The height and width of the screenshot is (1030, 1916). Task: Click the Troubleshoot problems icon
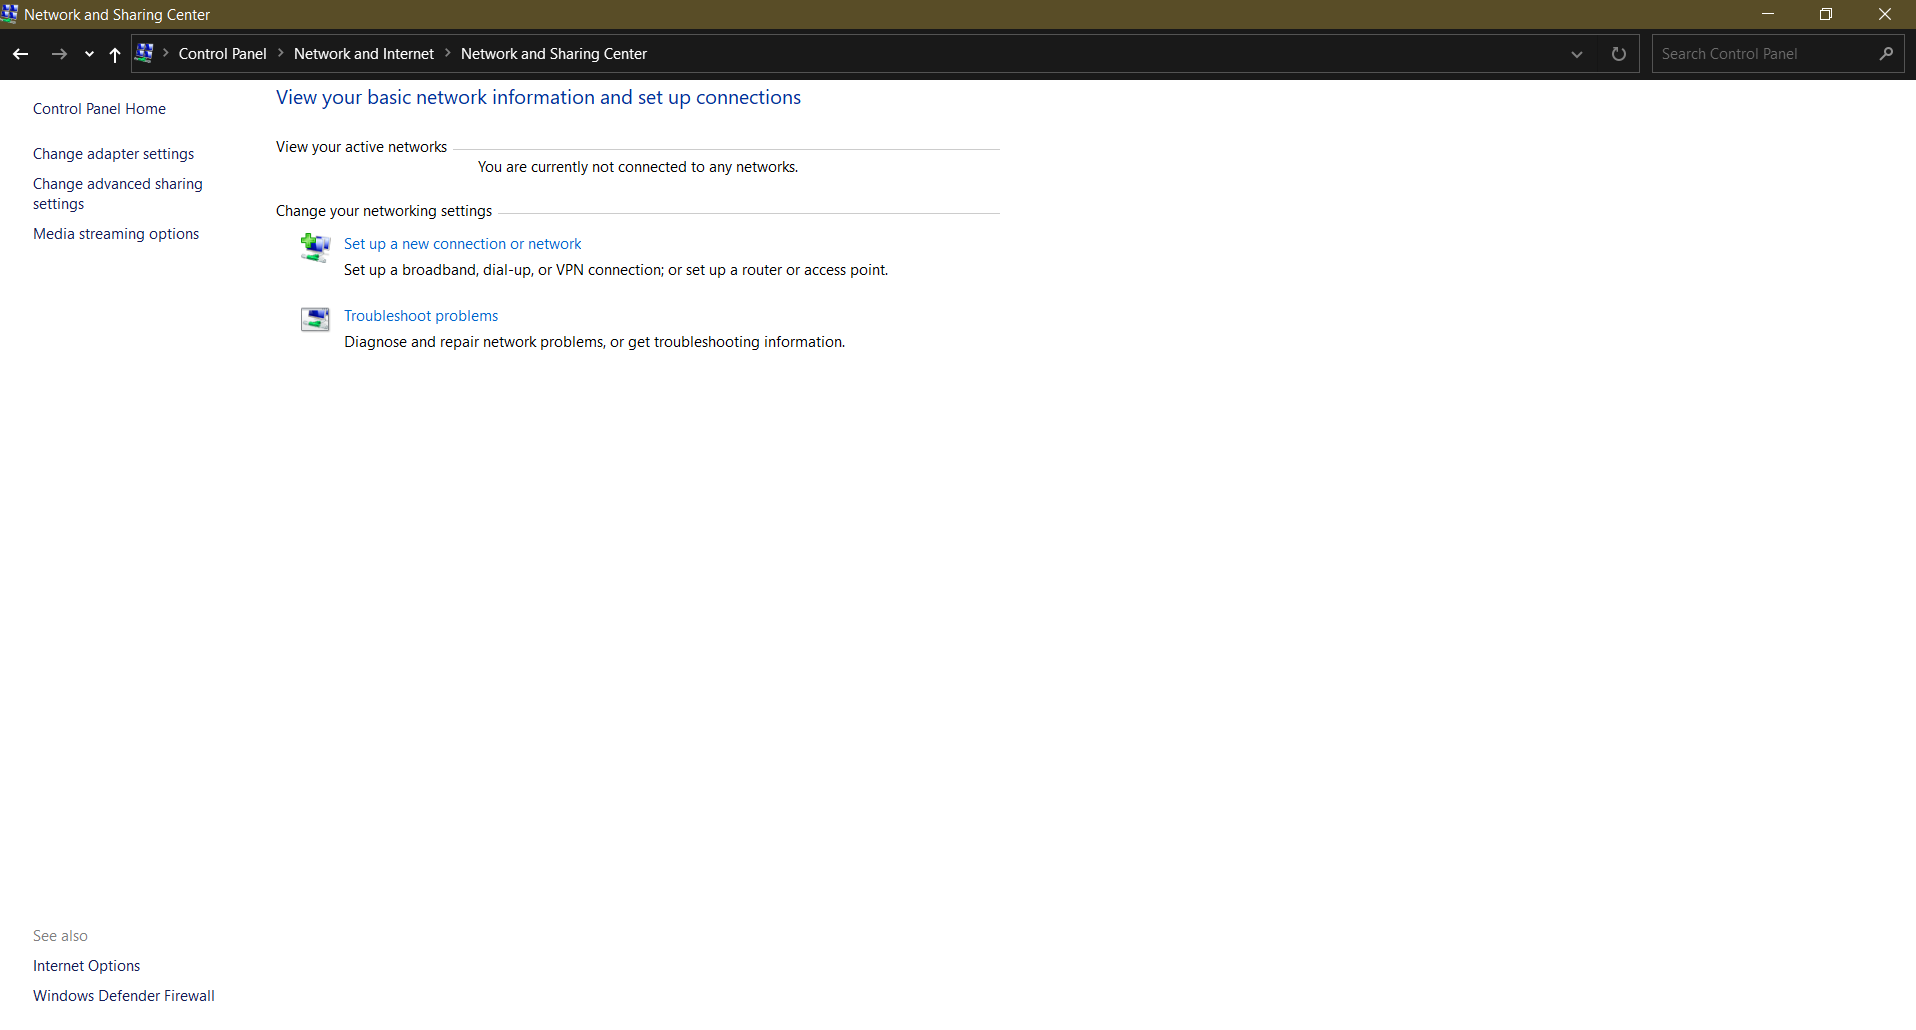point(315,319)
